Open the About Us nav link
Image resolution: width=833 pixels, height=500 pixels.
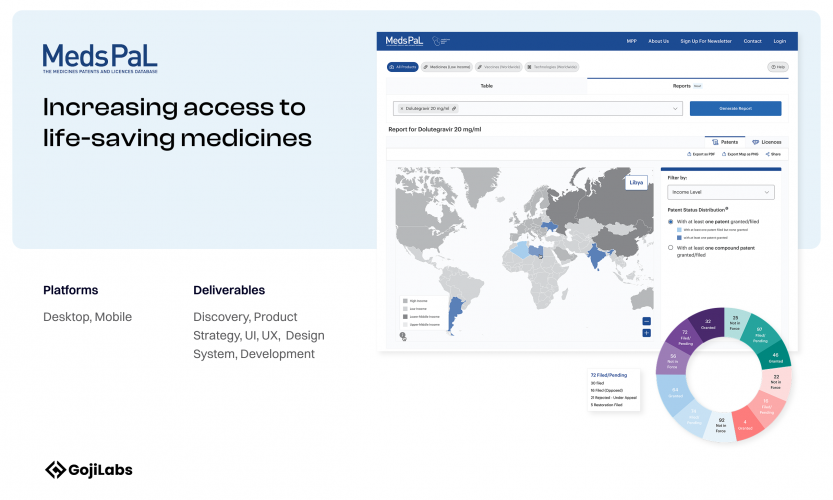(x=658, y=41)
